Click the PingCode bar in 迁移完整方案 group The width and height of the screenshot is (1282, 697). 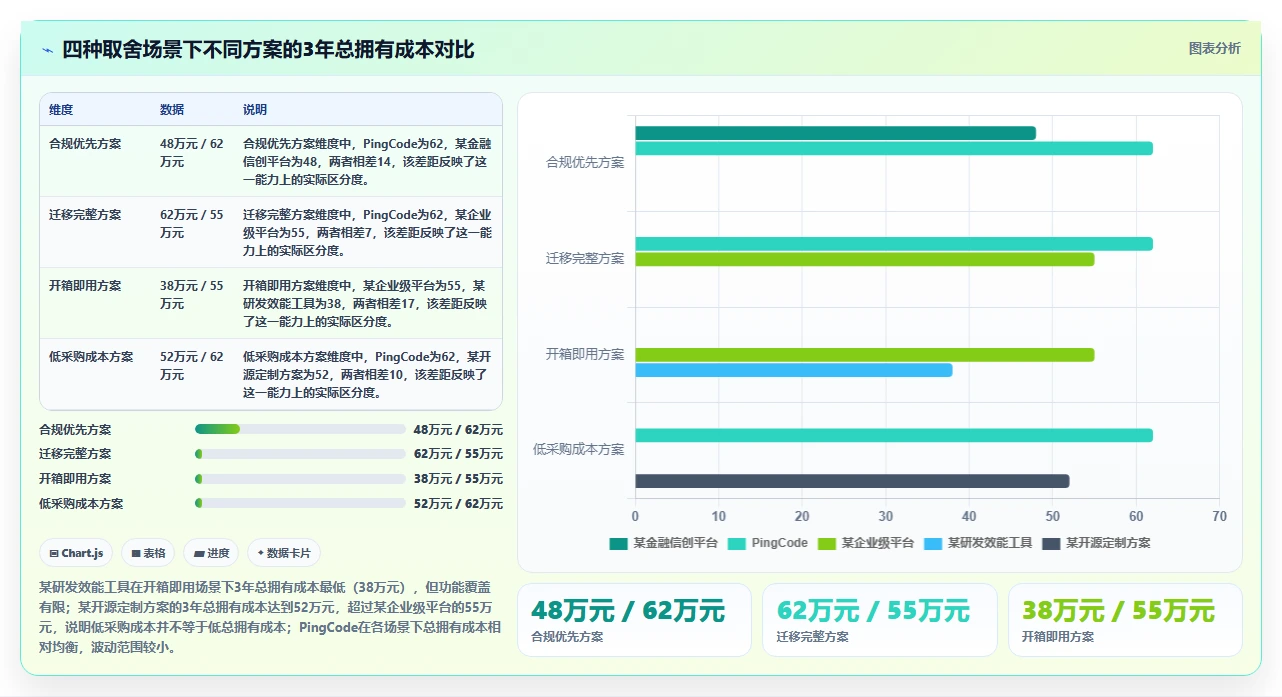point(894,244)
